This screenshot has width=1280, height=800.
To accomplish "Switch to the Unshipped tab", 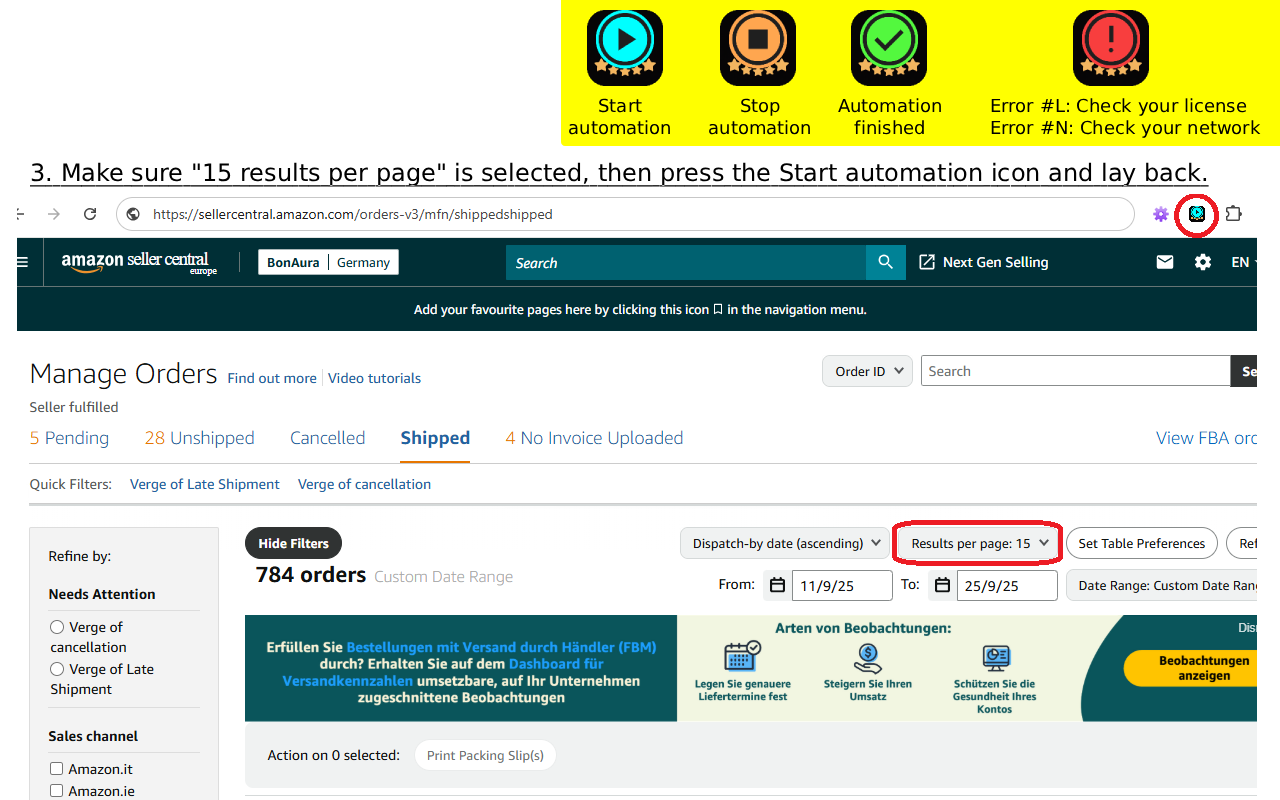I will coord(199,438).
